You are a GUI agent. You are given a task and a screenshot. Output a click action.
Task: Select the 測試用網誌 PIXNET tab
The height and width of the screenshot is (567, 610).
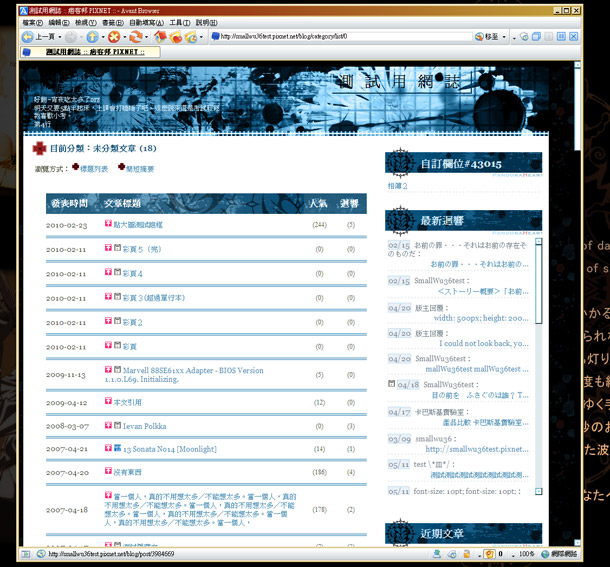pos(90,52)
